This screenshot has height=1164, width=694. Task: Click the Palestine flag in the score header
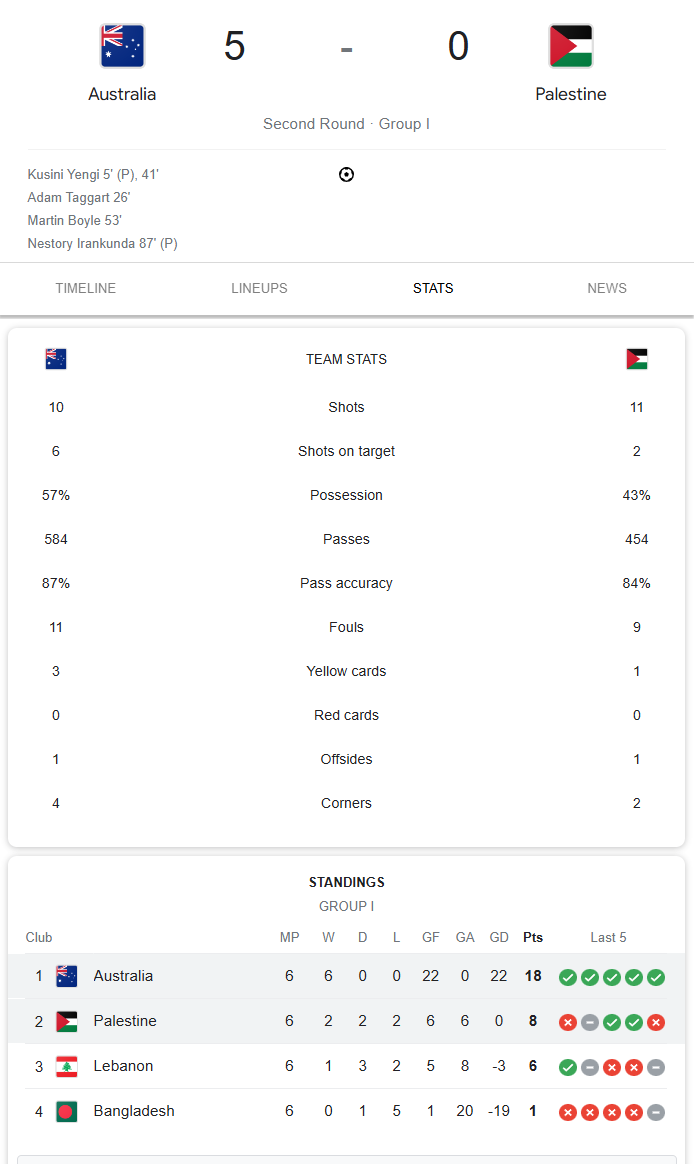571,46
